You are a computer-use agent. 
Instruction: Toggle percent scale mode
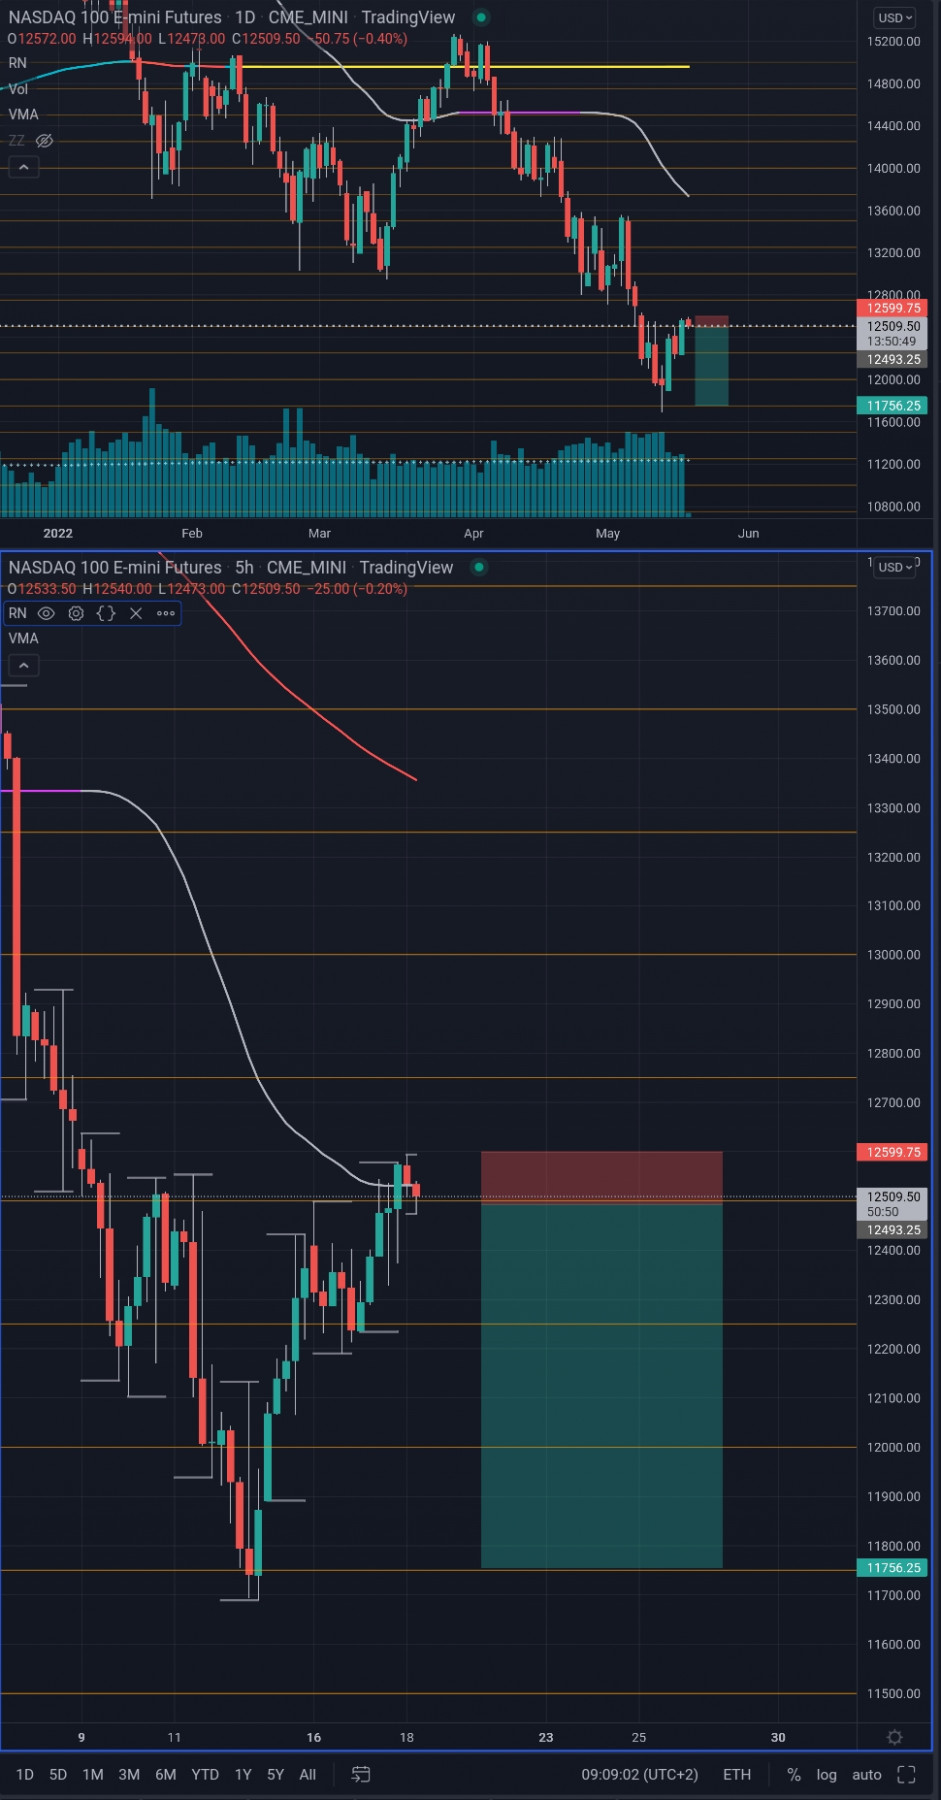[794, 1774]
